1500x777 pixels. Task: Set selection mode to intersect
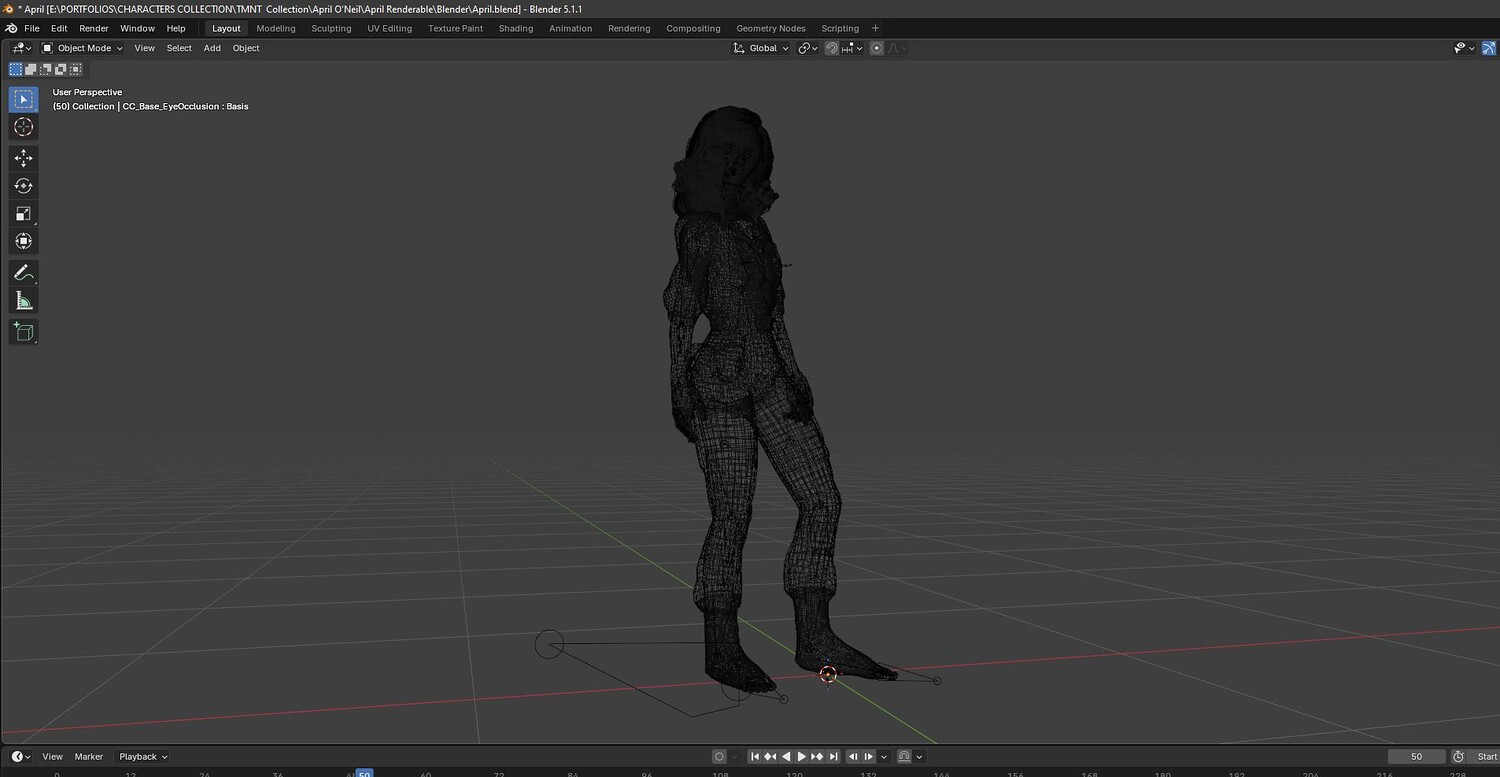coord(76,69)
